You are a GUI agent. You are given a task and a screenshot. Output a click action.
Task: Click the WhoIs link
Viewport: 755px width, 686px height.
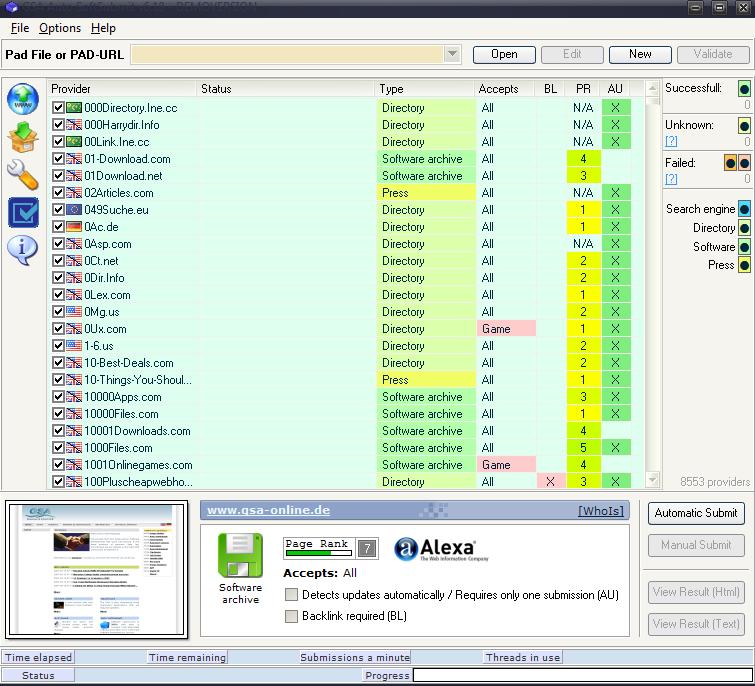click(600, 510)
